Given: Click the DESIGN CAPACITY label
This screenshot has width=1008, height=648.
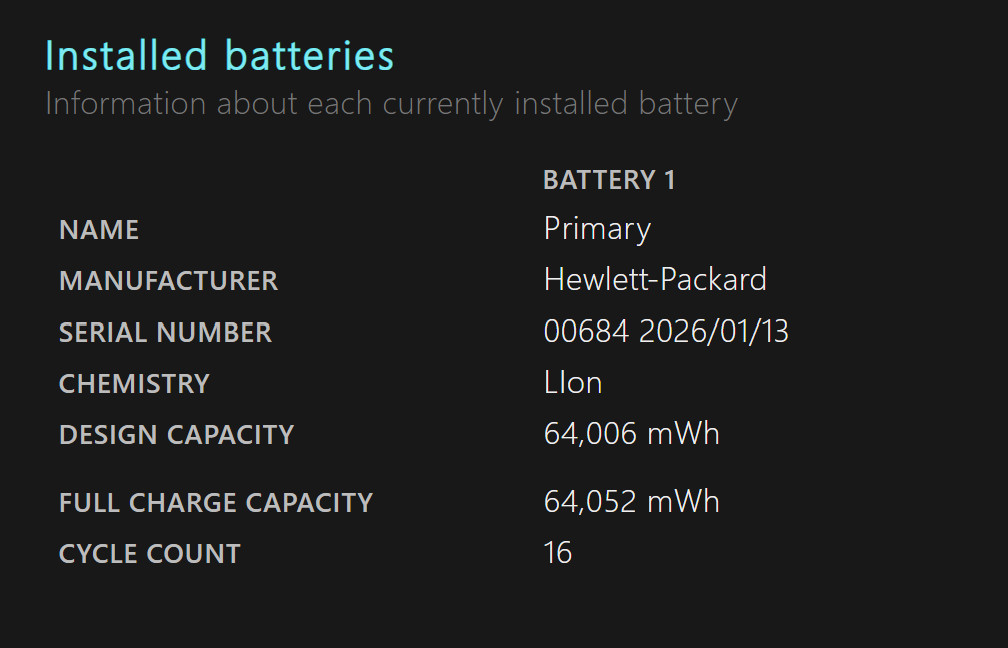Looking at the screenshot, I should [x=176, y=435].
